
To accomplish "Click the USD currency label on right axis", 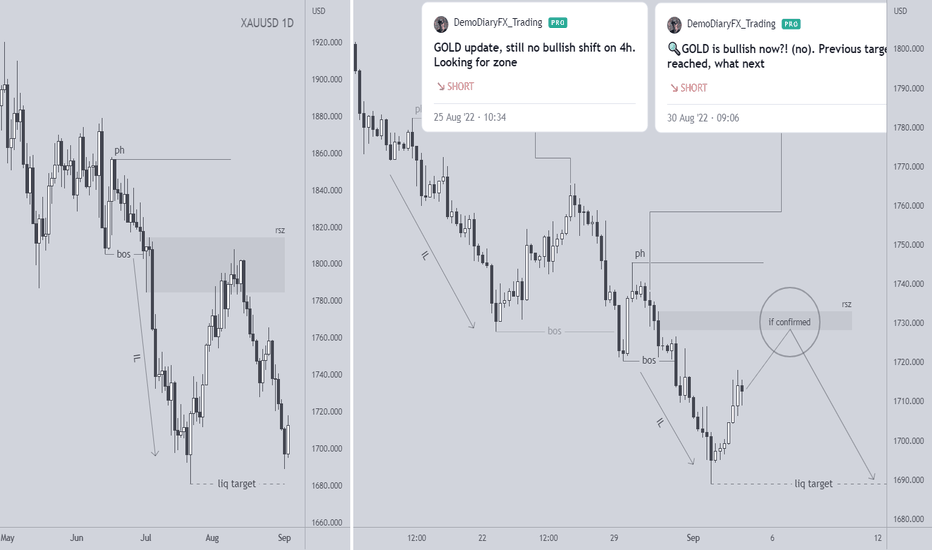I will tap(900, 11).
